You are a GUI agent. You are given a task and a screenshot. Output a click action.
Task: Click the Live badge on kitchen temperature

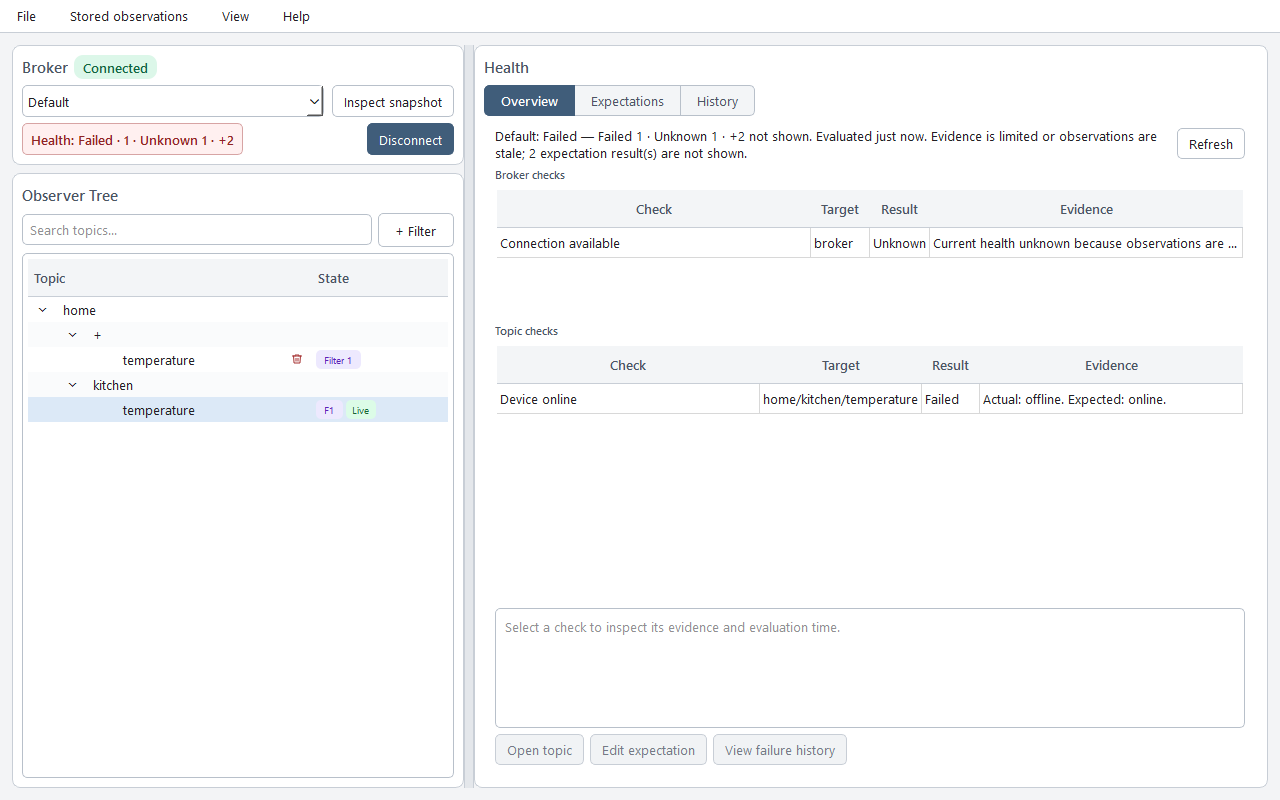pyautogui.click(x=360, y=410)
